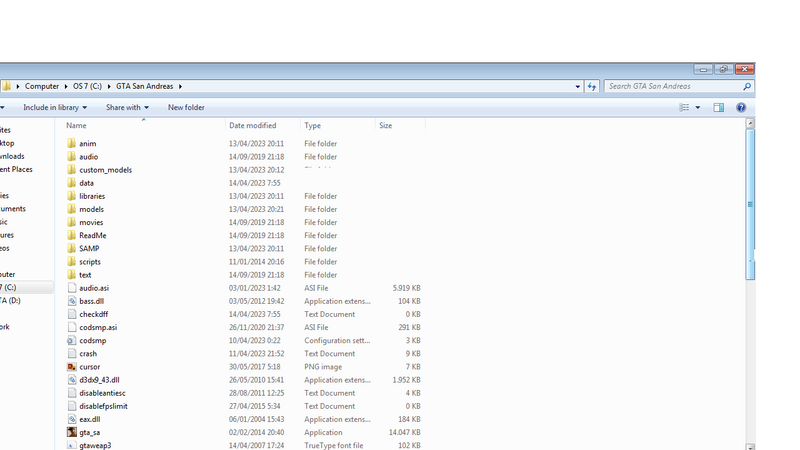Click the scrollbar down arrow
This screenshot has height=450, width=800.
[x=750, y=447]
